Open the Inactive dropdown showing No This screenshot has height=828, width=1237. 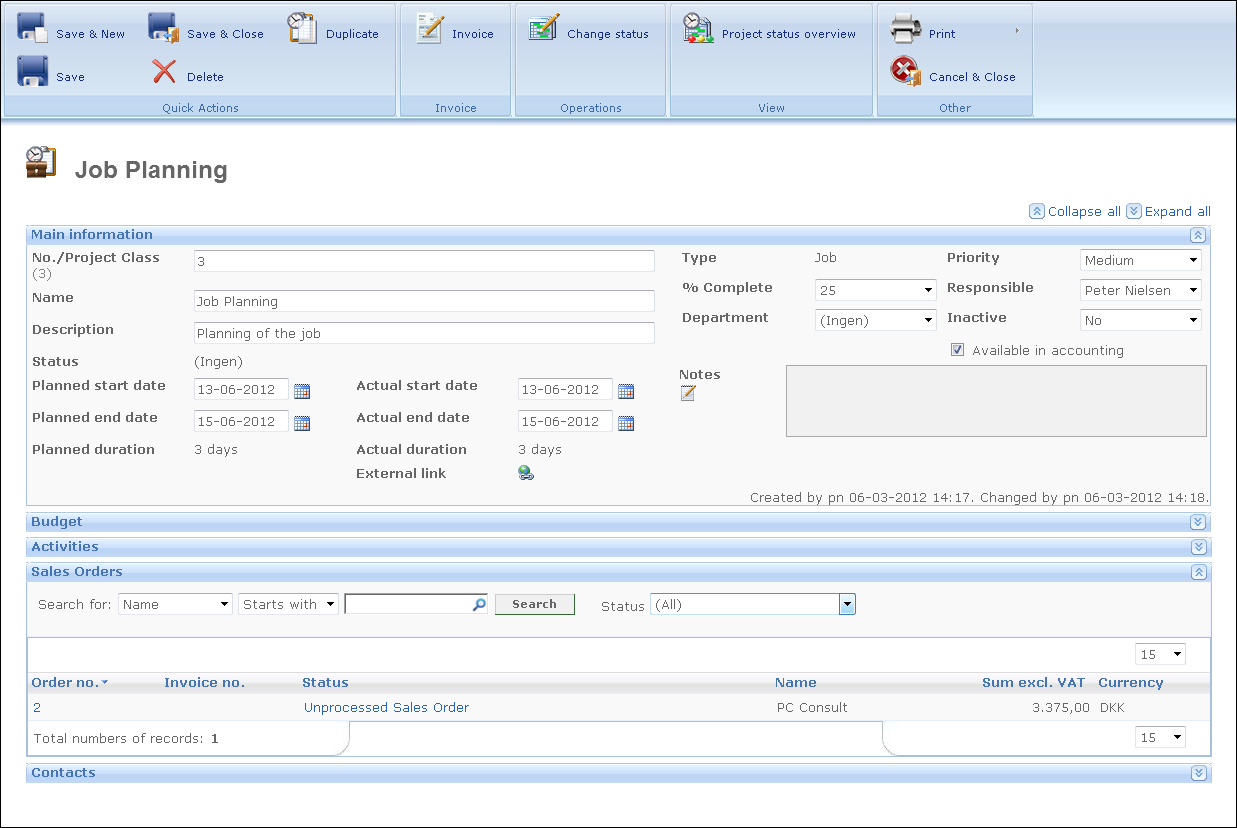1141,320
